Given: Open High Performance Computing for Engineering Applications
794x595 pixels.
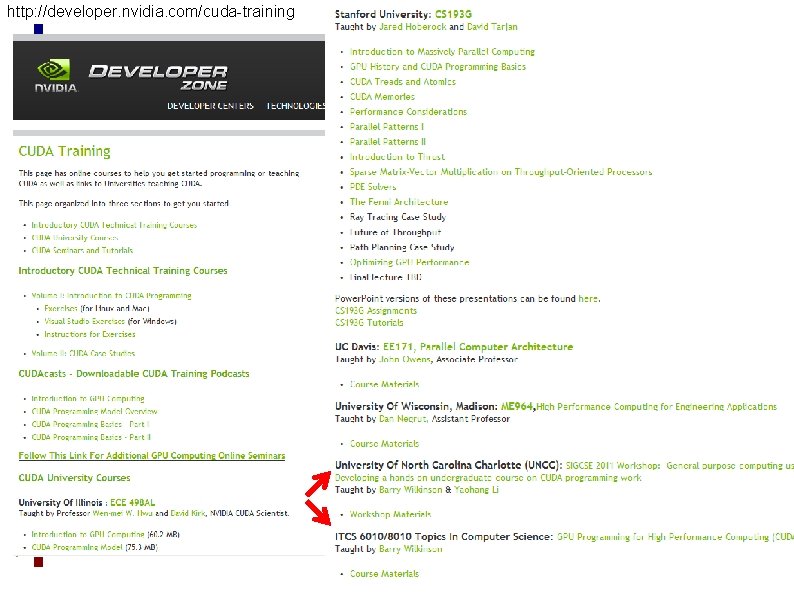Looking at the screenshot, I should 656,407.
